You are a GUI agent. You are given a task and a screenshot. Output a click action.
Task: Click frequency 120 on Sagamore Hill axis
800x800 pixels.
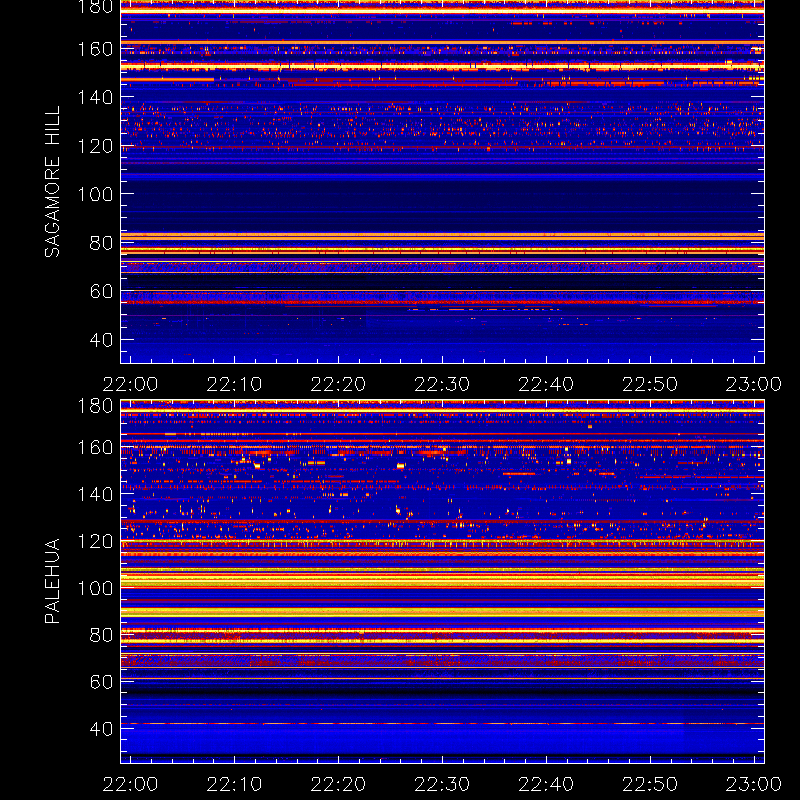point(95,146)
